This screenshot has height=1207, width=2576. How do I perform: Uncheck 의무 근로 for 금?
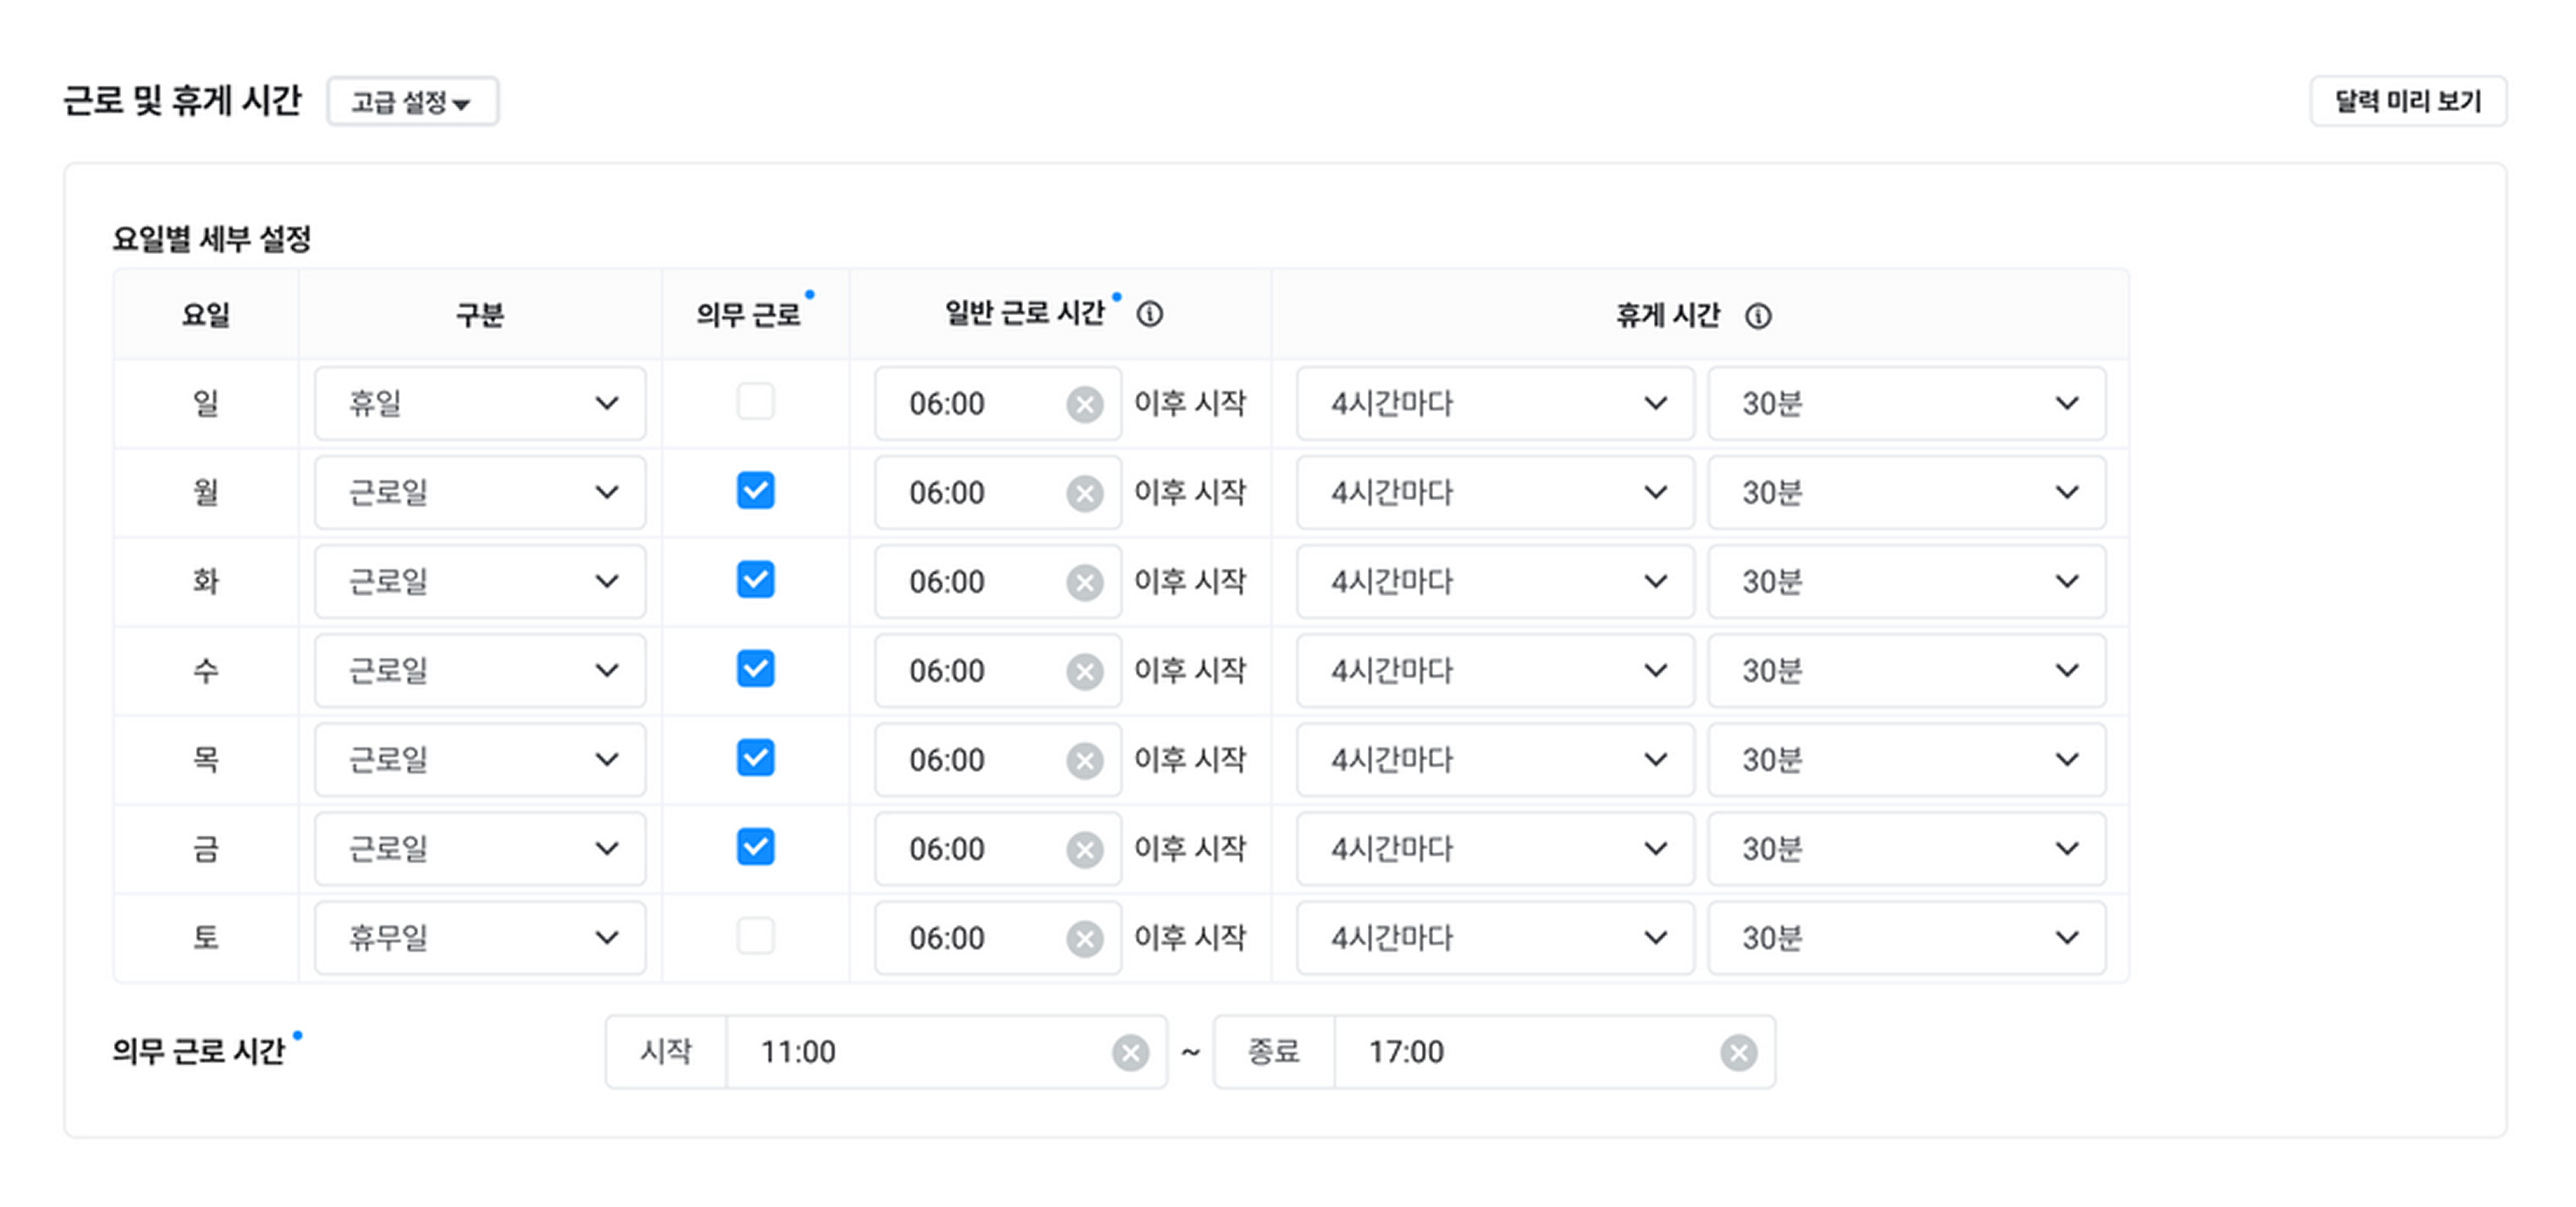point(755,847)
